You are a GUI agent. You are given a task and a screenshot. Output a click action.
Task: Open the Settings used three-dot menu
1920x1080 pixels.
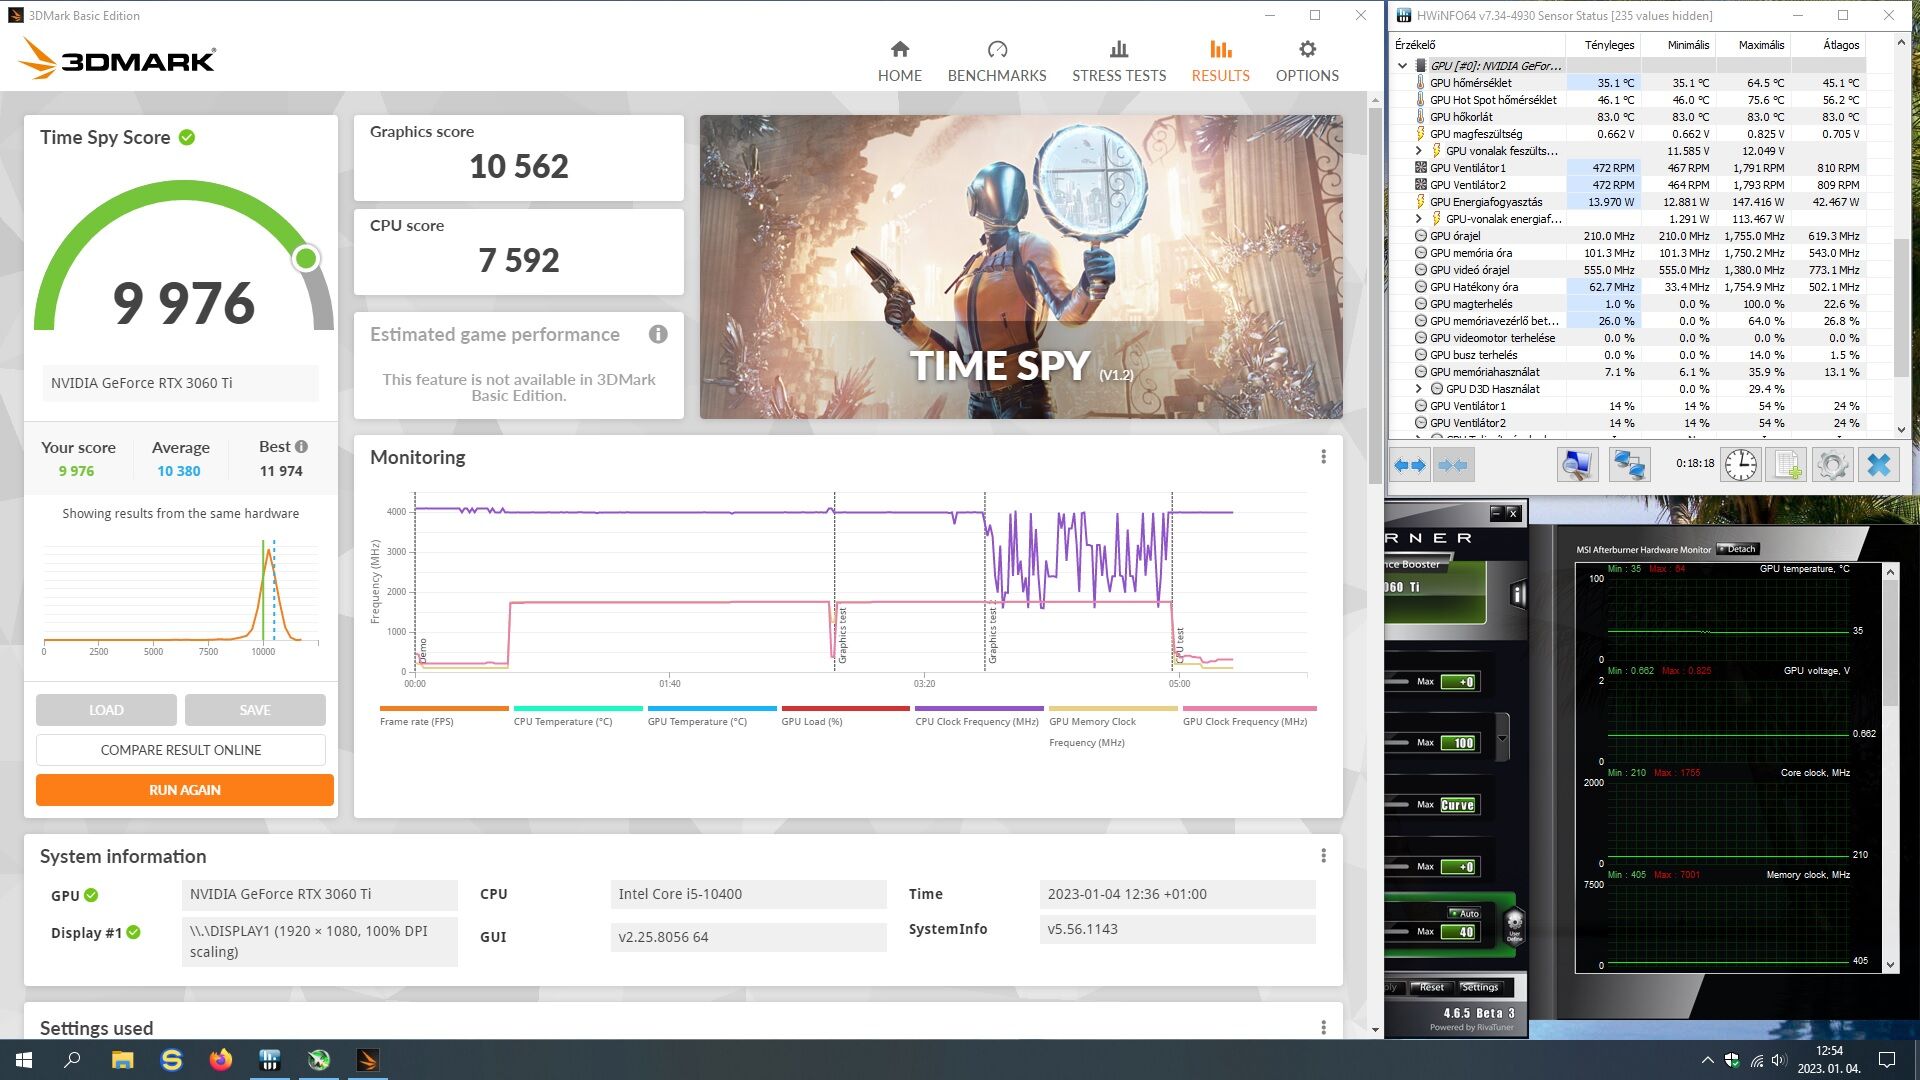tap(1323, 1028)
